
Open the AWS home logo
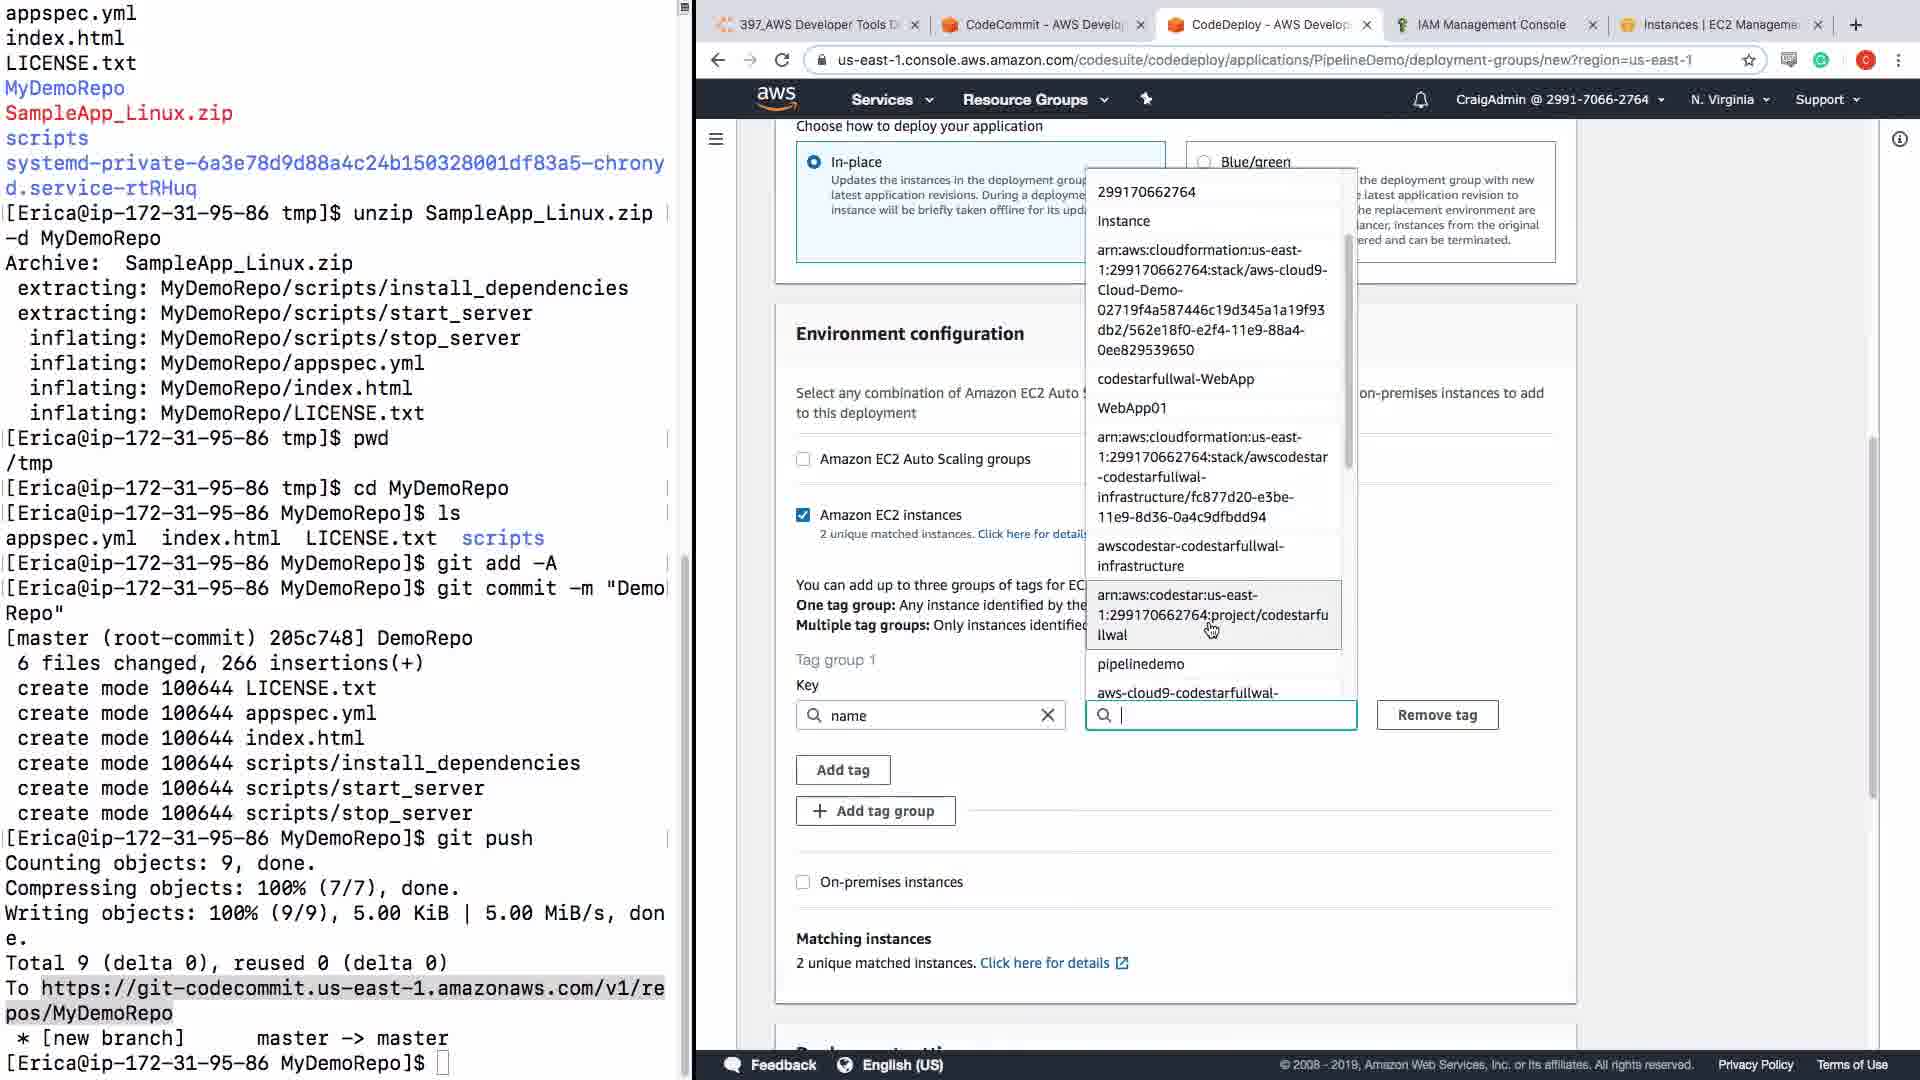[776, 98]
